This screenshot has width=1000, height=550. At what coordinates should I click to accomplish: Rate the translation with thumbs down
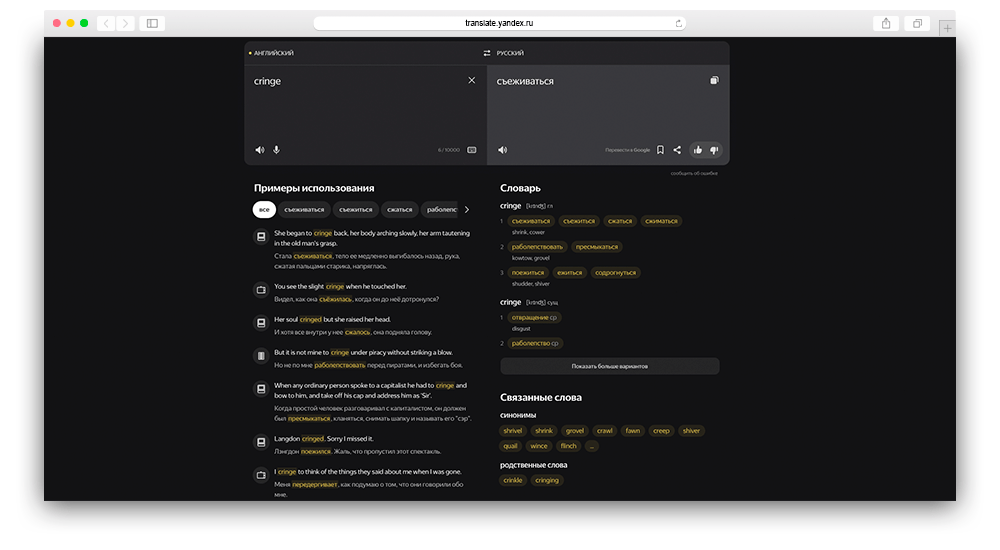[714, 150]
